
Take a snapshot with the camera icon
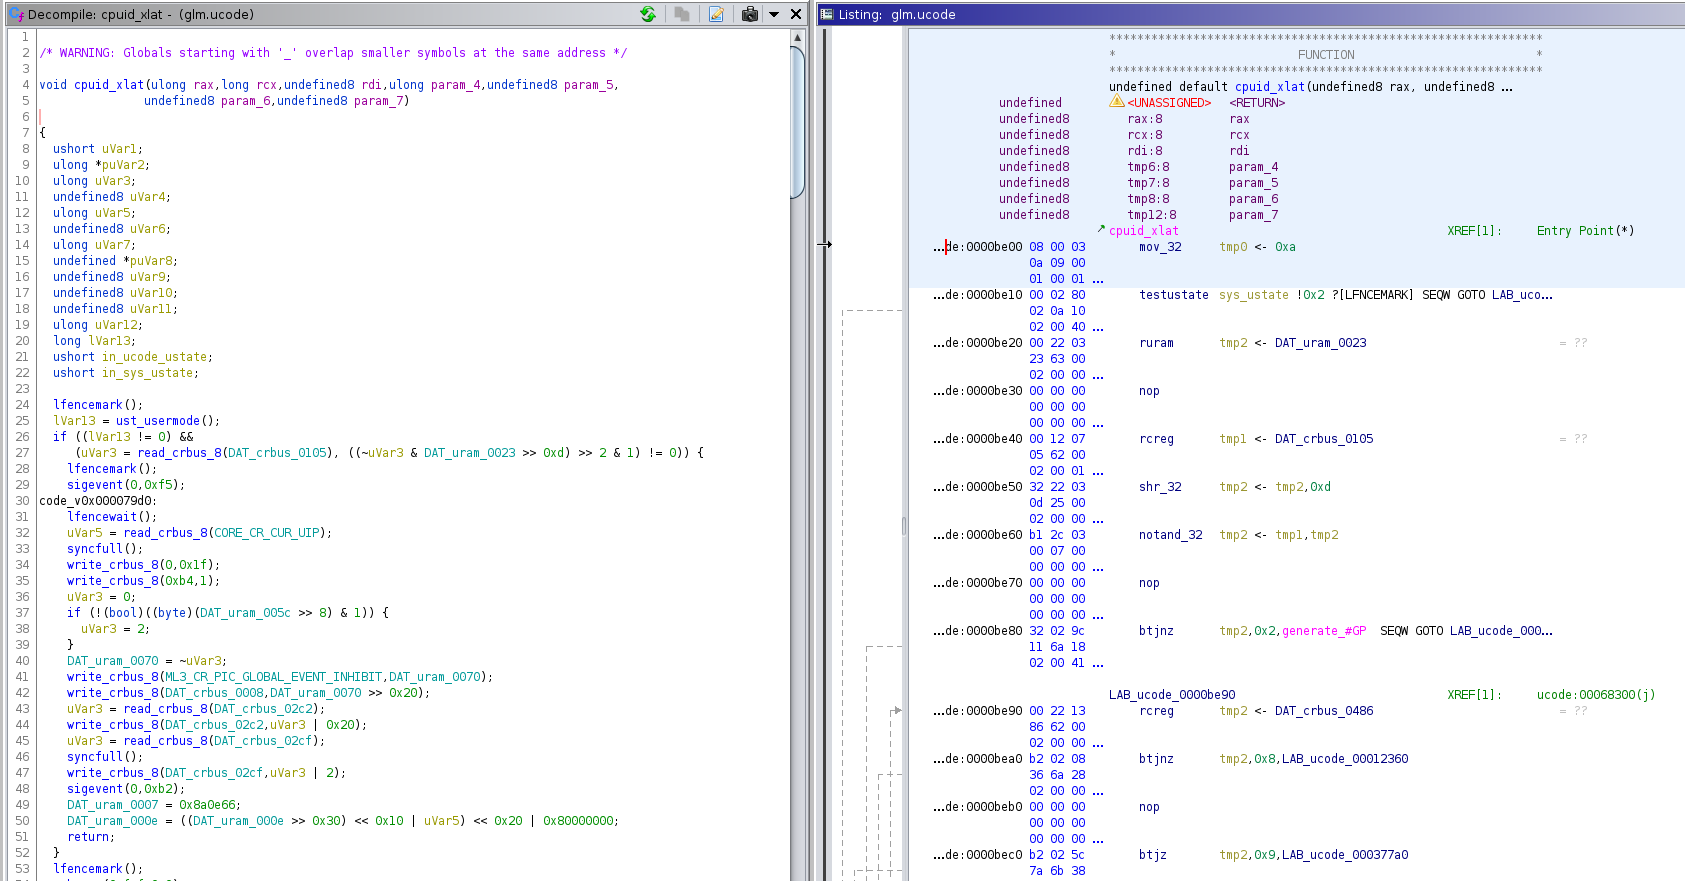pyautogui.click(x=750, y=14)
